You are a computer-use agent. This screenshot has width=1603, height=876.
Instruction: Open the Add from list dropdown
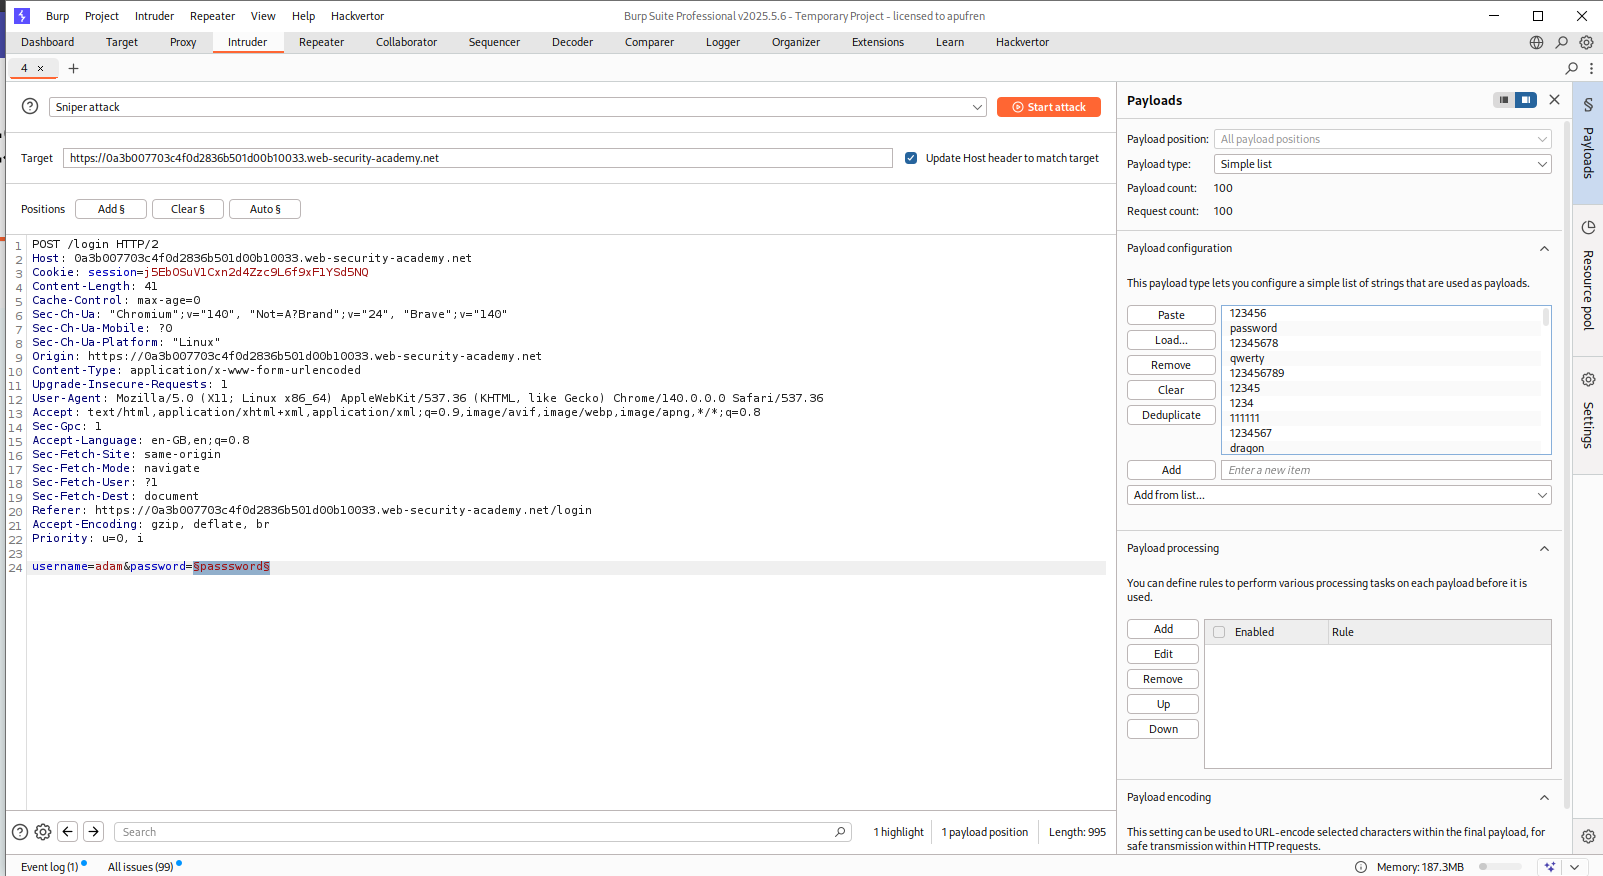click(1339, 495)
